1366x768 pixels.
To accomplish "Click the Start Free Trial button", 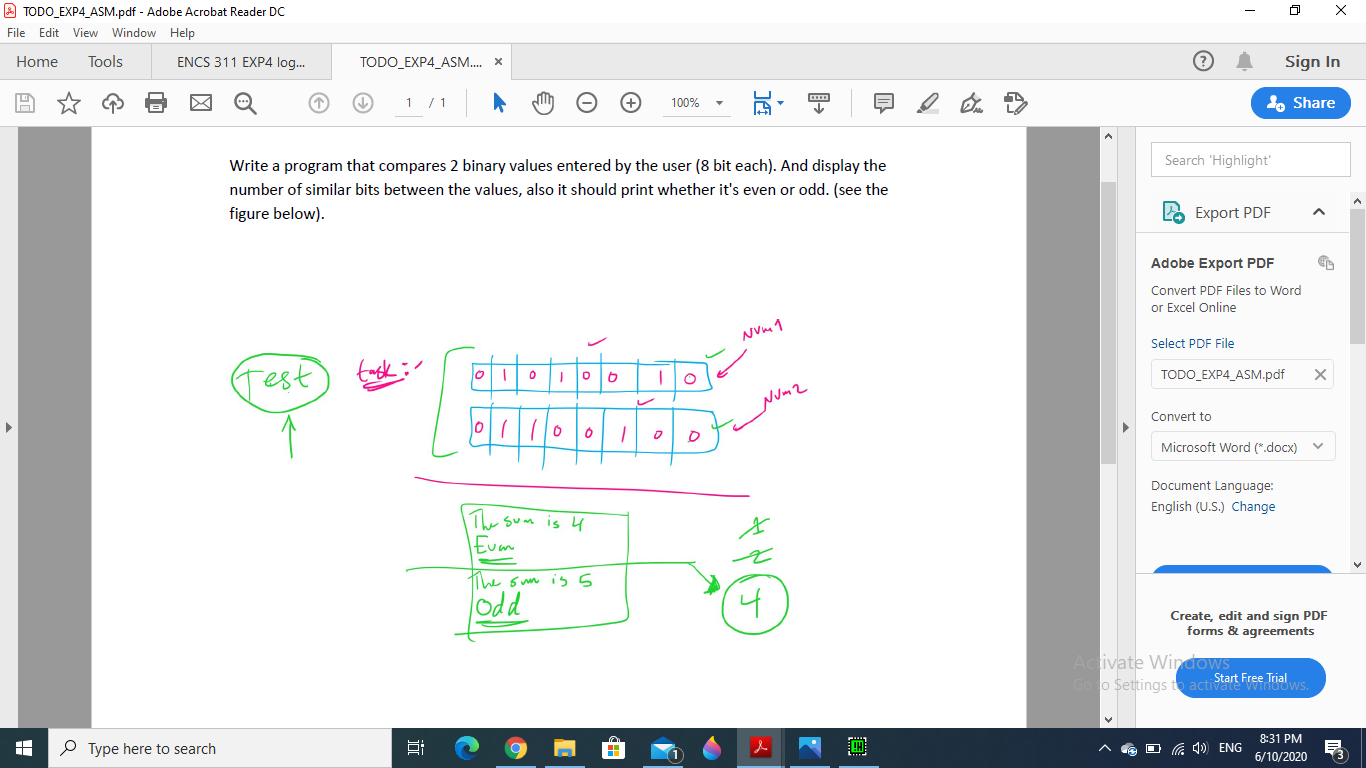I will [x=1250, y=678].
